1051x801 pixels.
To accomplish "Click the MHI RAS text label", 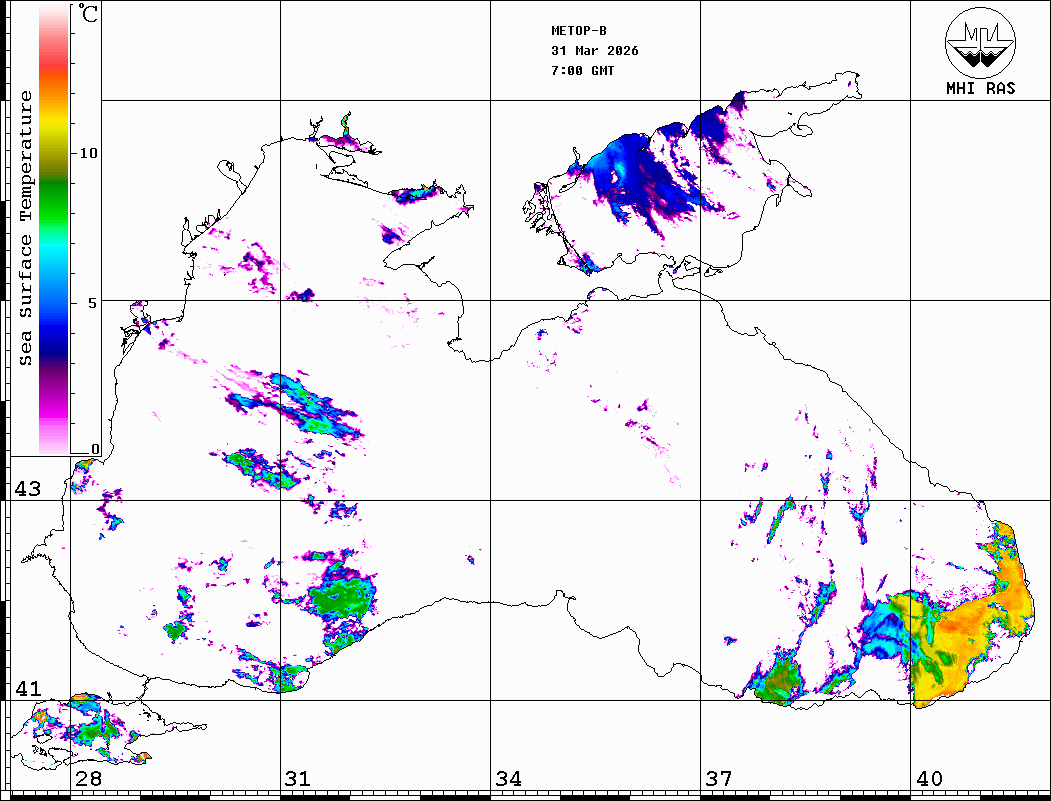I will pos(980,88).
